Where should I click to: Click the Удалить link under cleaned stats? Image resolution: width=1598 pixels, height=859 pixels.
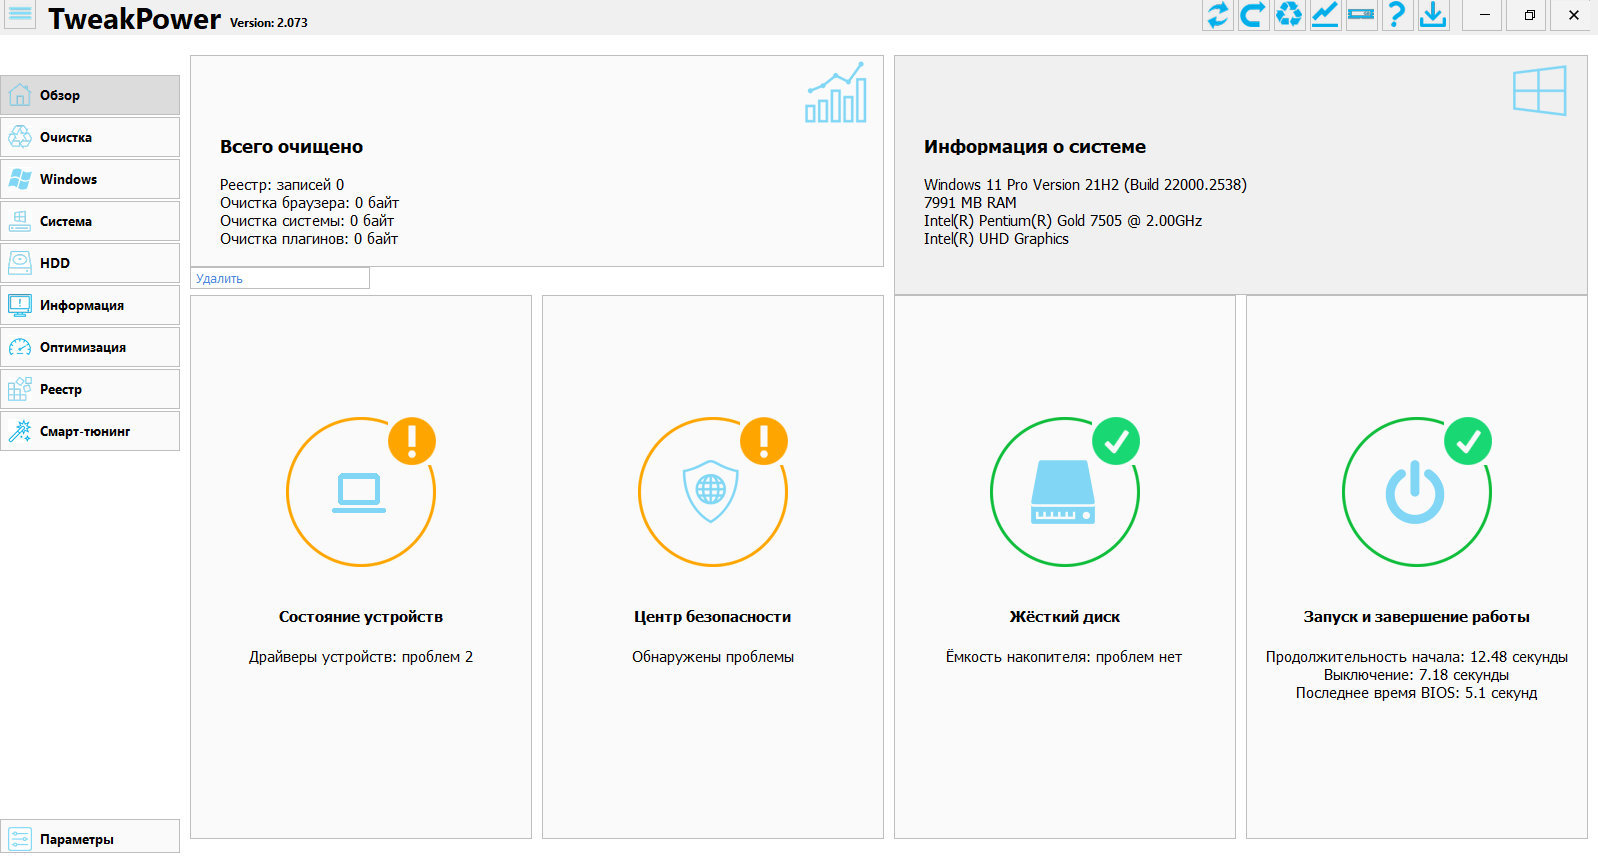tap(219, 279)
